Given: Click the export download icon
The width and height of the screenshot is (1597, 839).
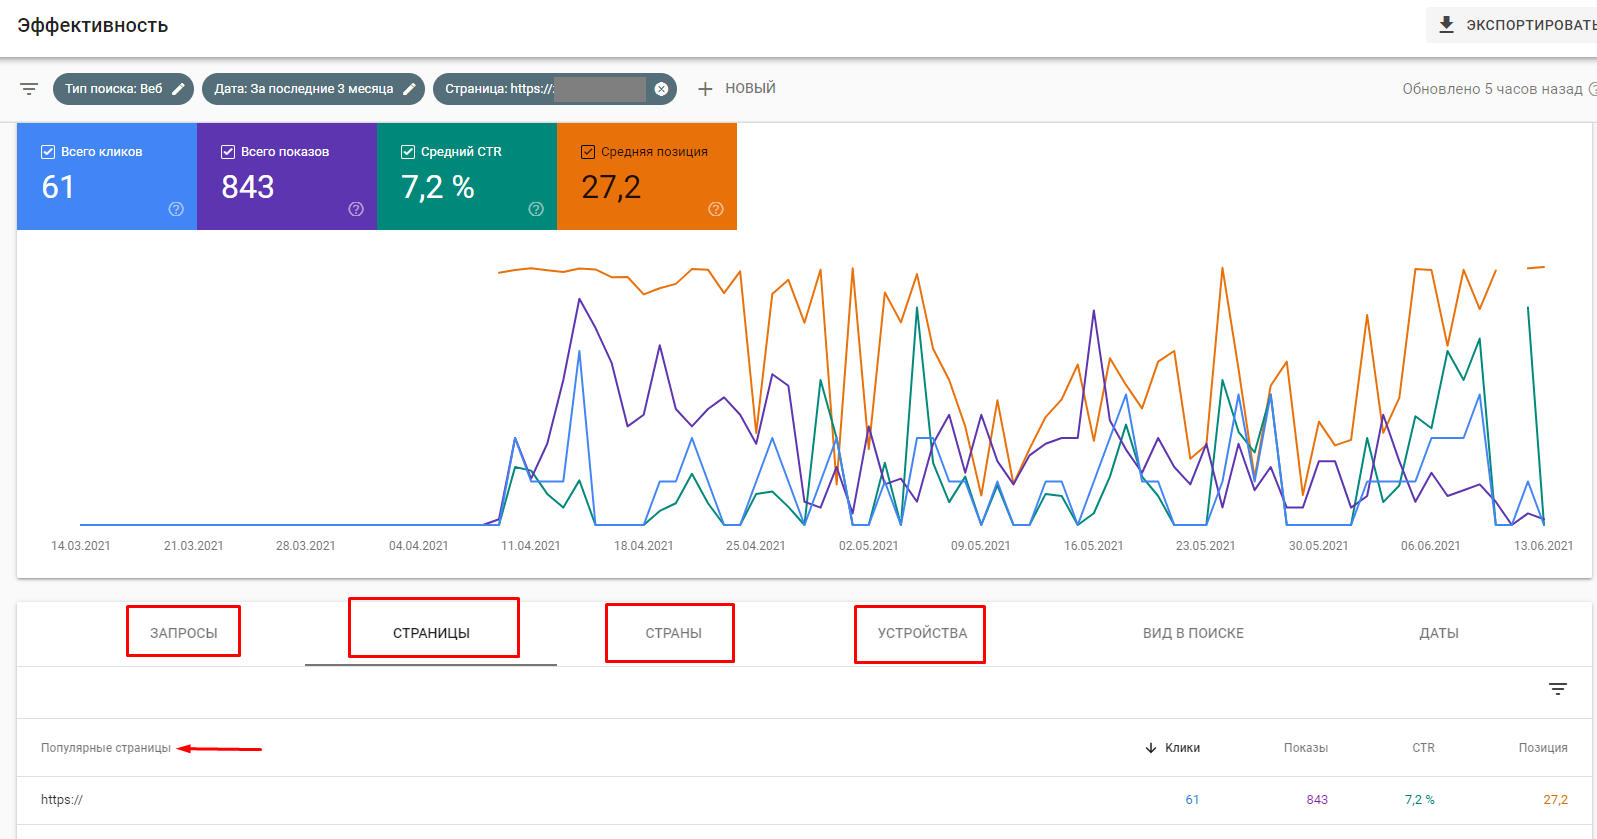Looking at the screenshot, I should (1446, 25).
